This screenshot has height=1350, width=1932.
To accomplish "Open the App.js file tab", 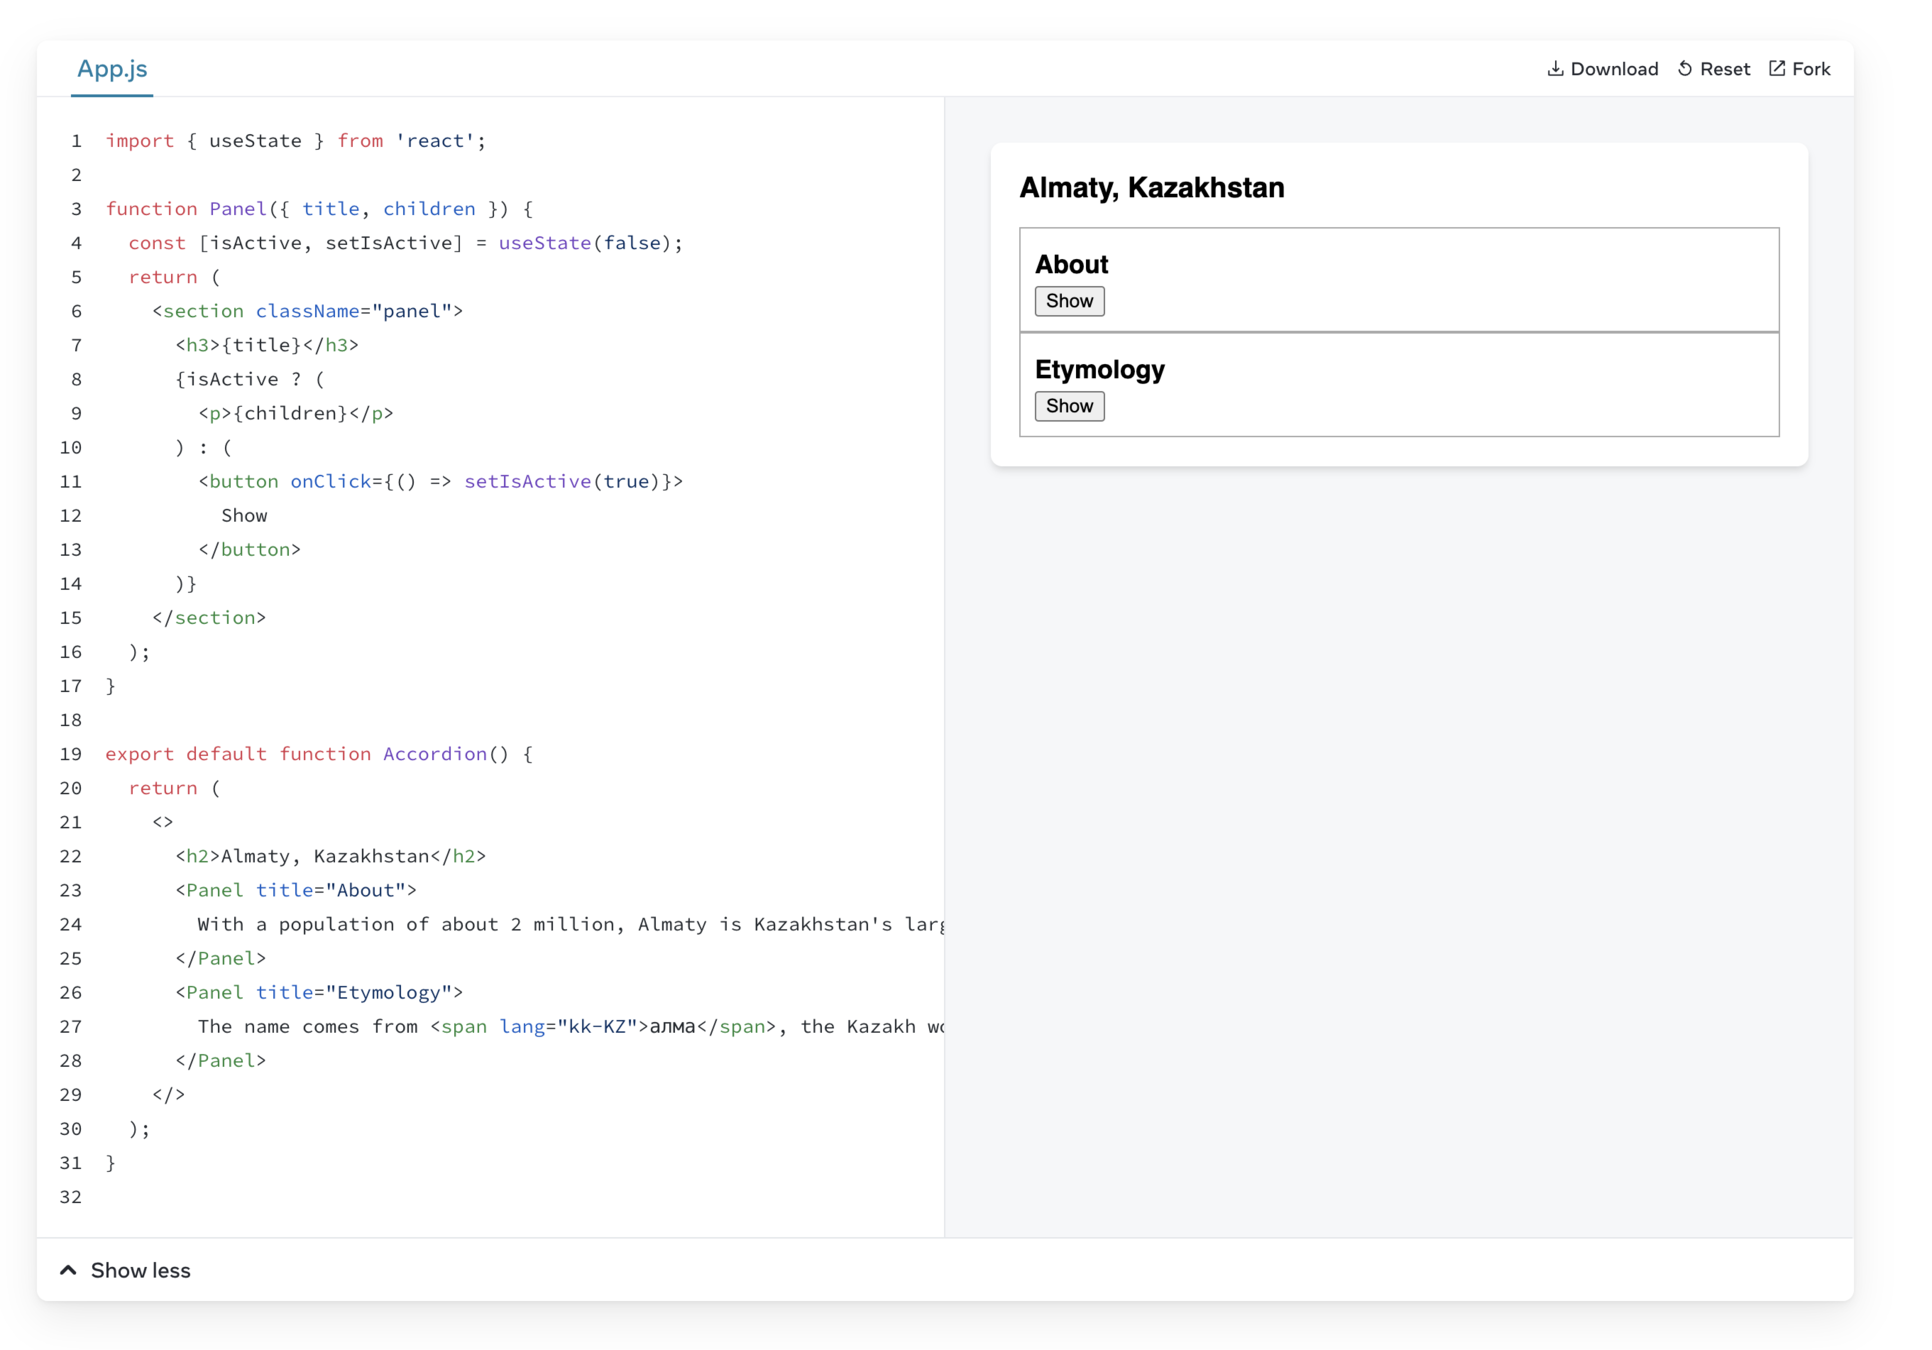I will pyautogui.click(x=112, y=69).
